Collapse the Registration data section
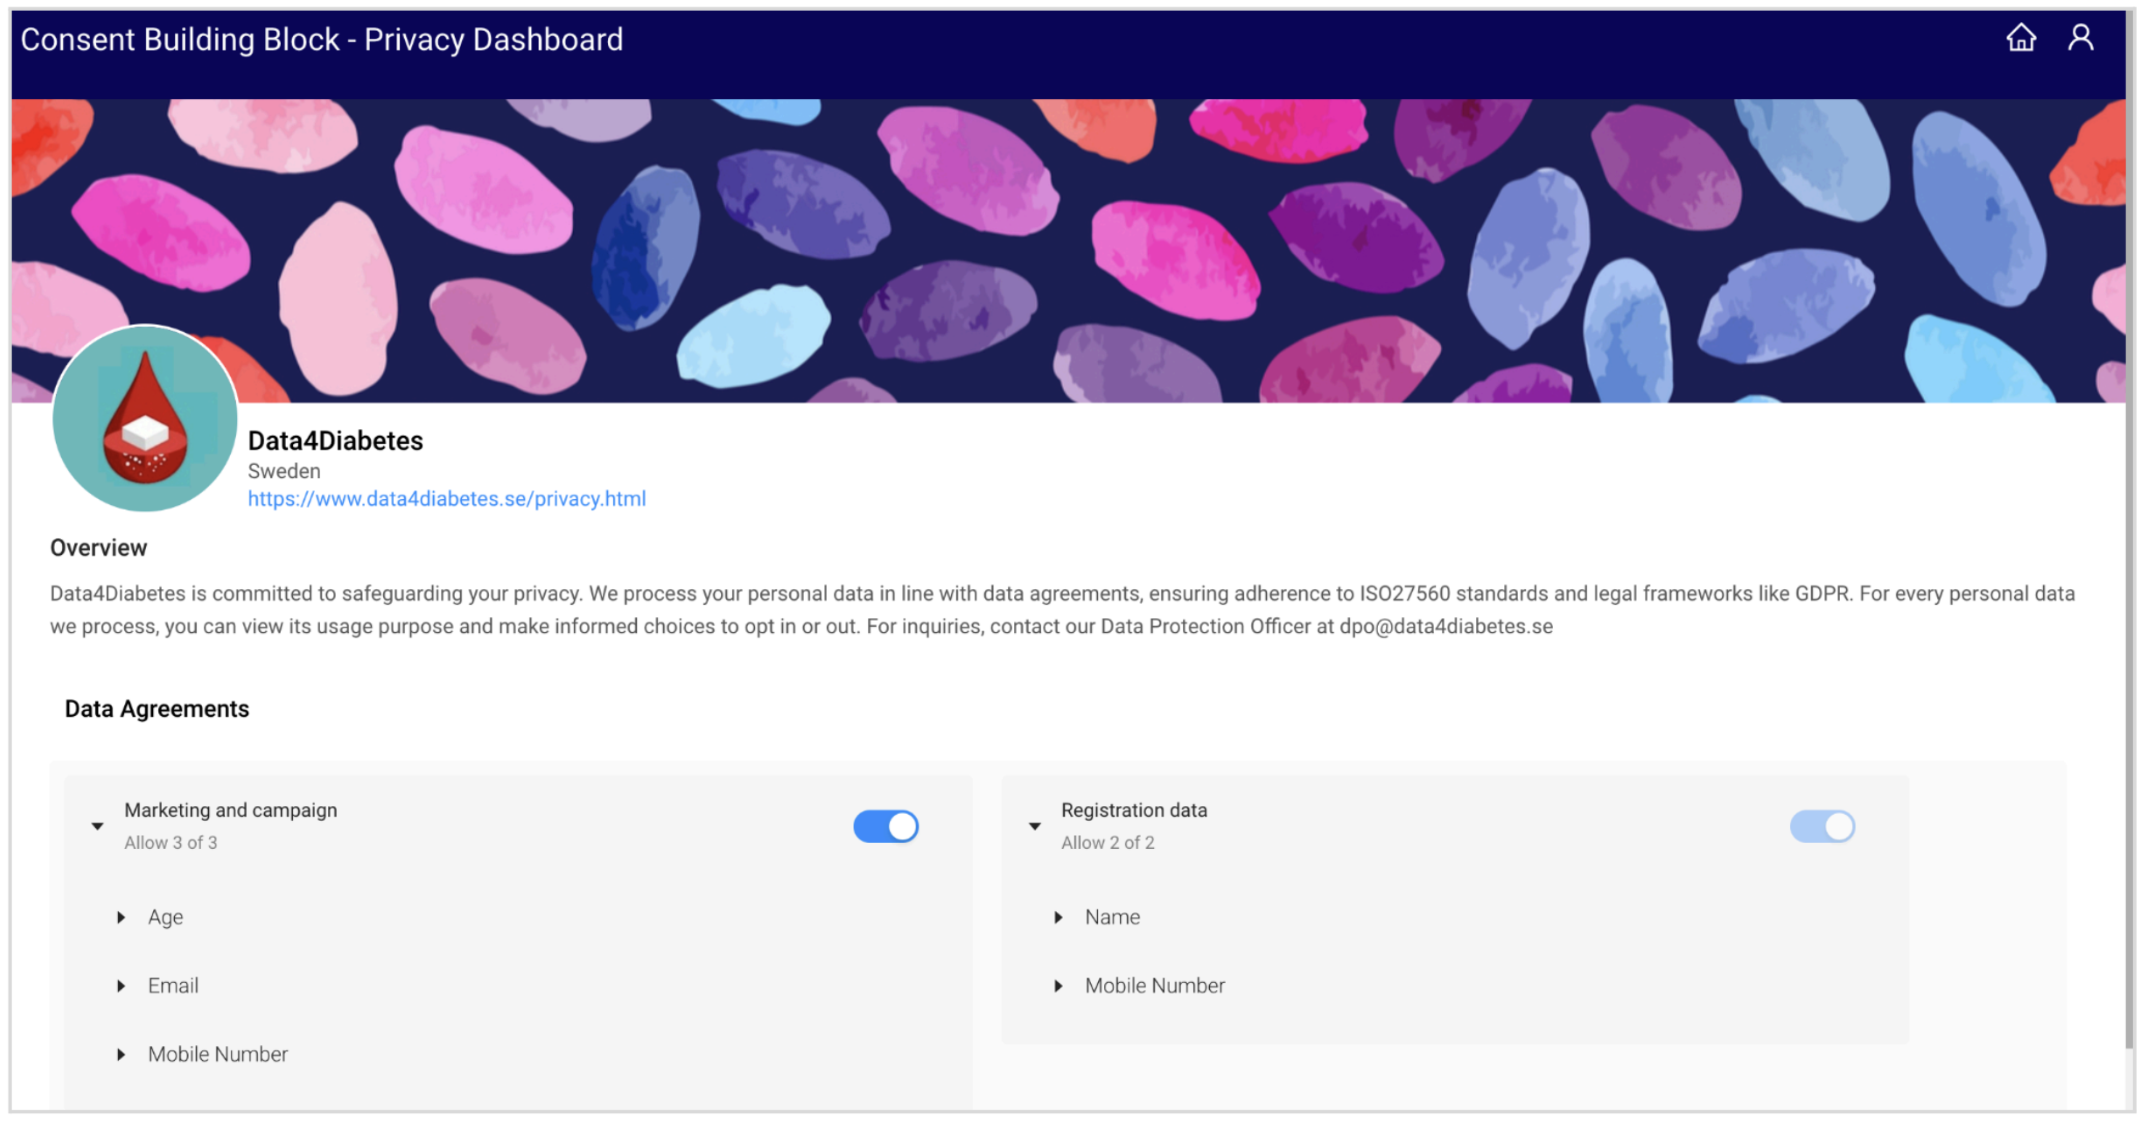This screenshot has width=2150, height=1128. point(1035,826)
